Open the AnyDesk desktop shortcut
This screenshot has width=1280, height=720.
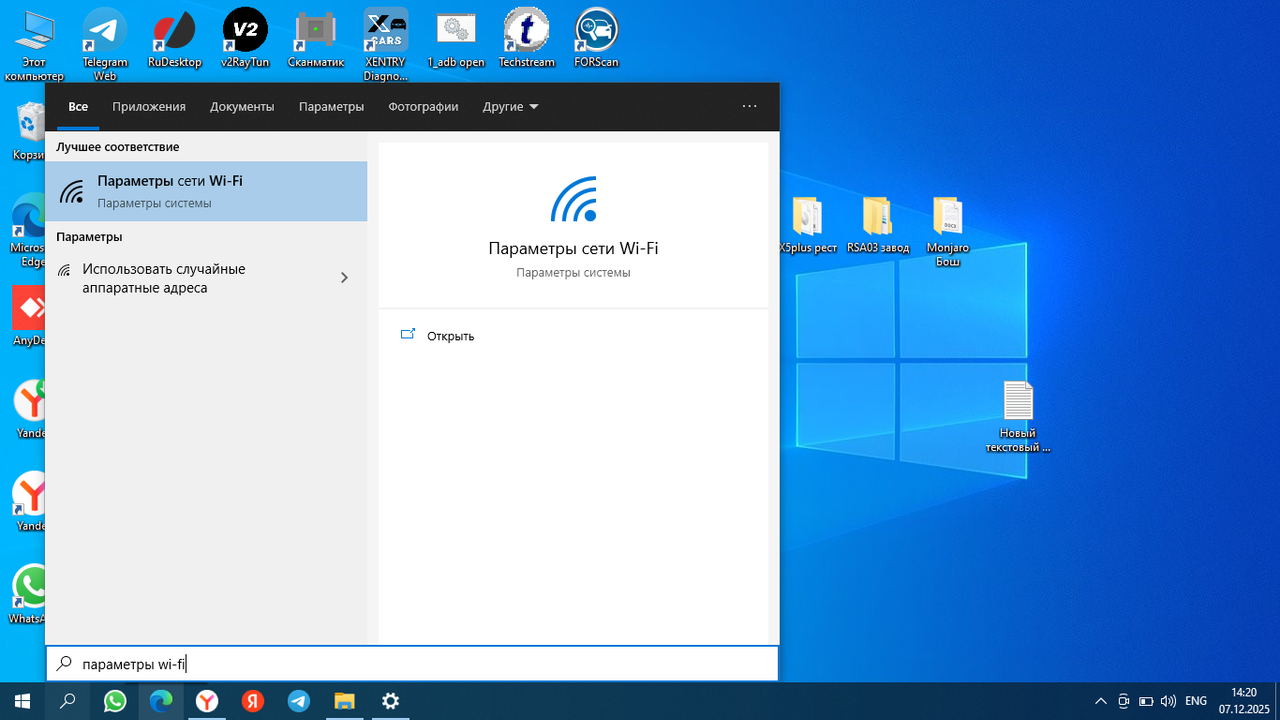pos(28,315)
